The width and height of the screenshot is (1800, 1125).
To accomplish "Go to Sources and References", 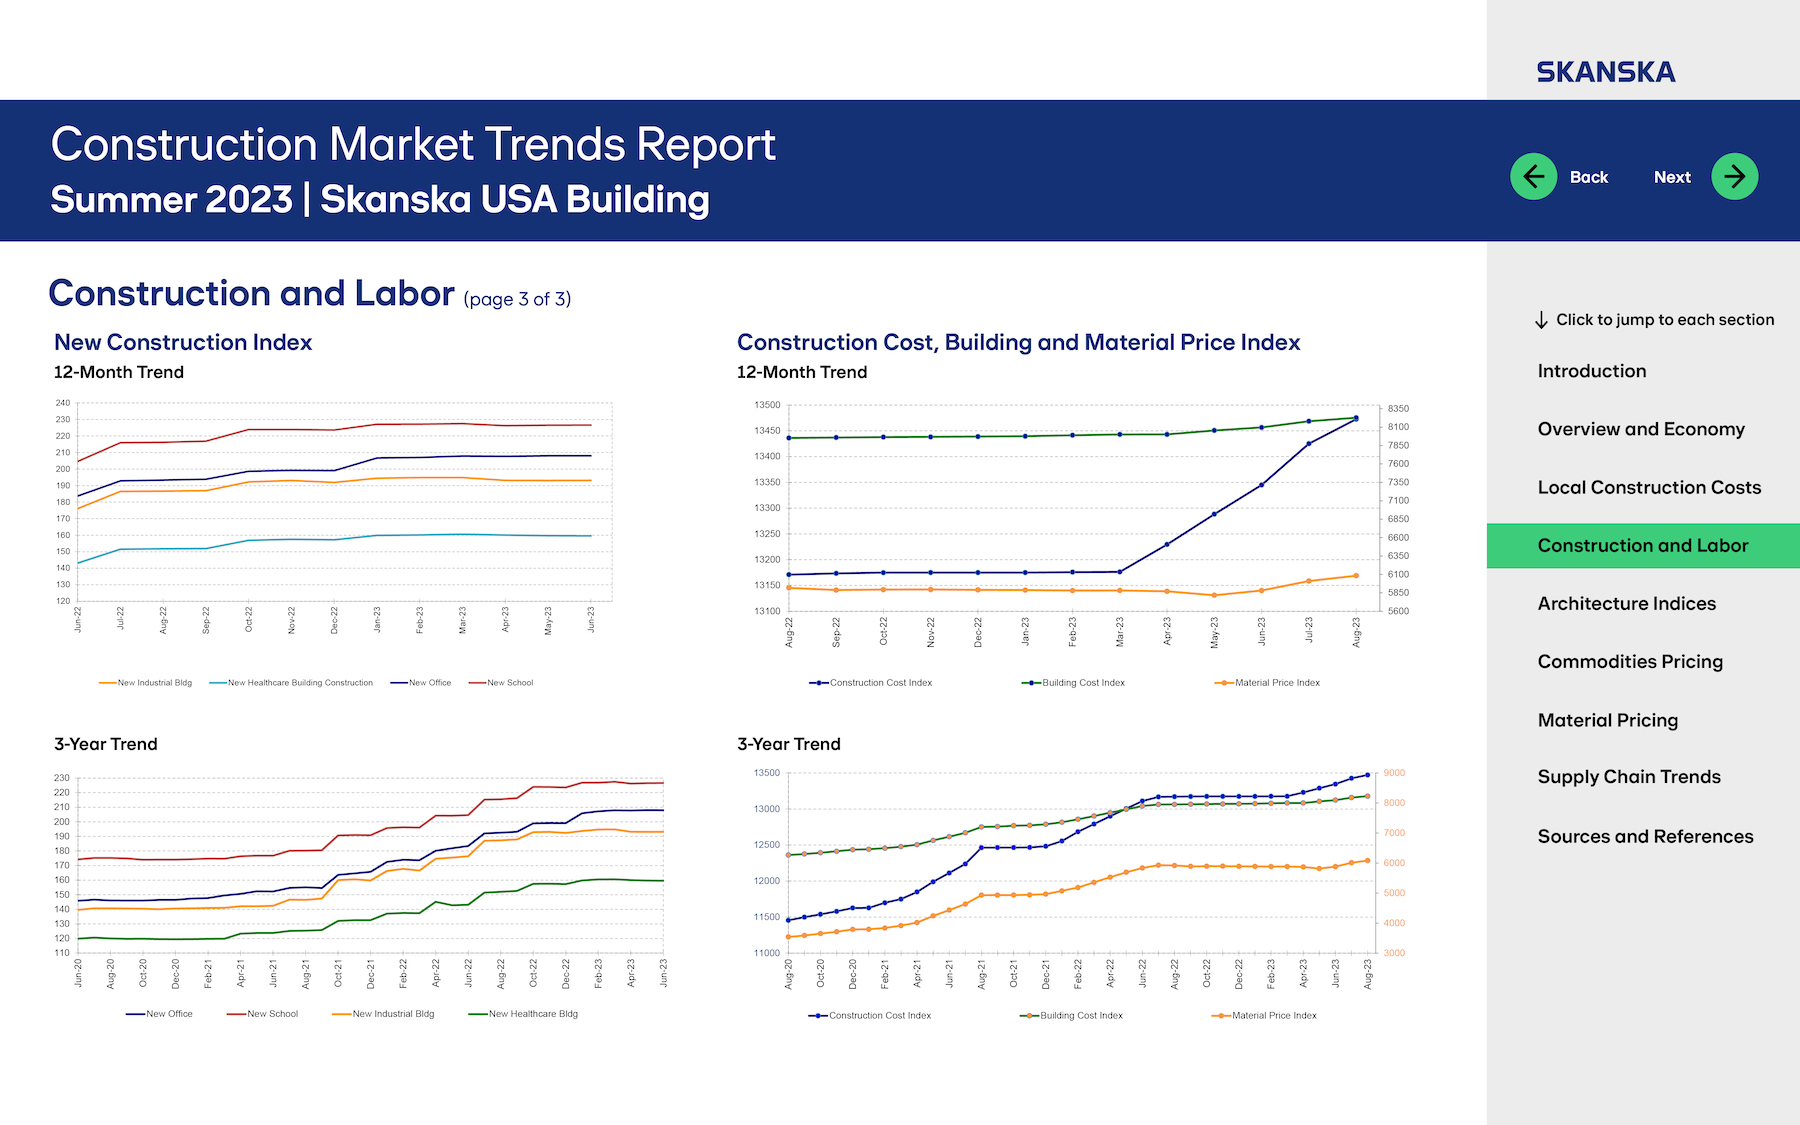I will pos(1645,836).
